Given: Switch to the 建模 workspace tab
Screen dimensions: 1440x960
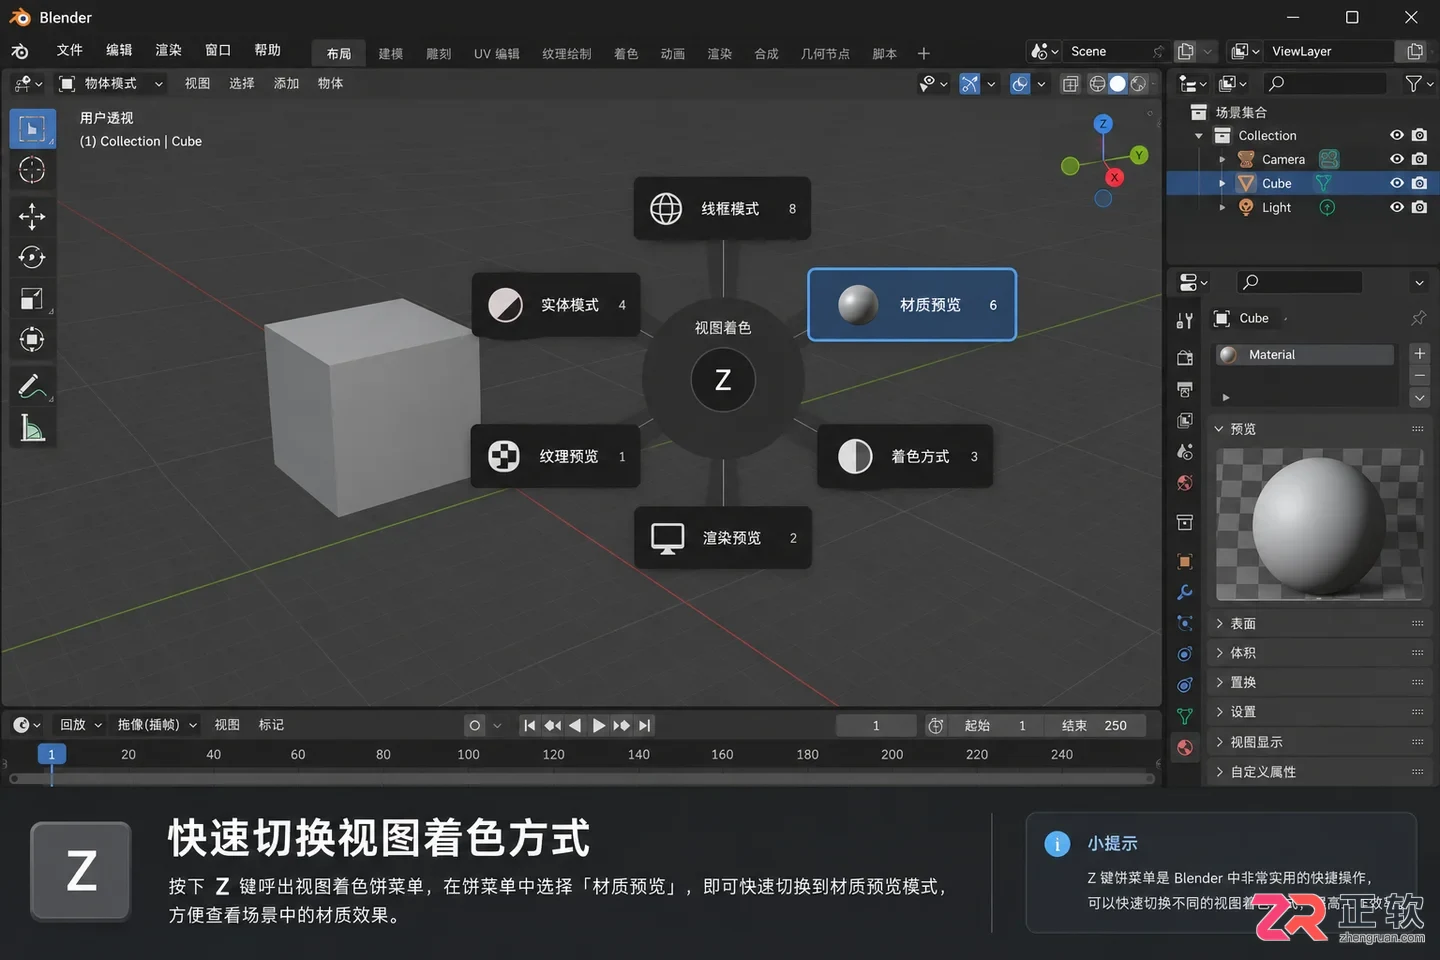Looking at the screenshot, I should [391, 54].
